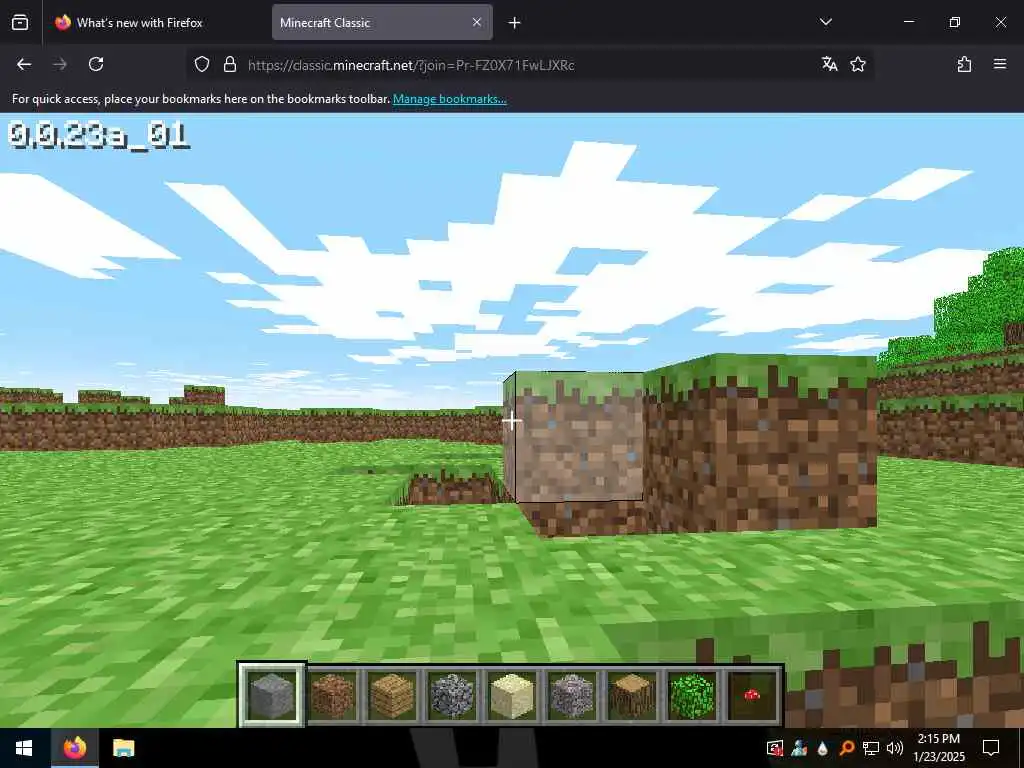Select the wood log block in the hotbar

pyautogui.click(x=632, y=696)
